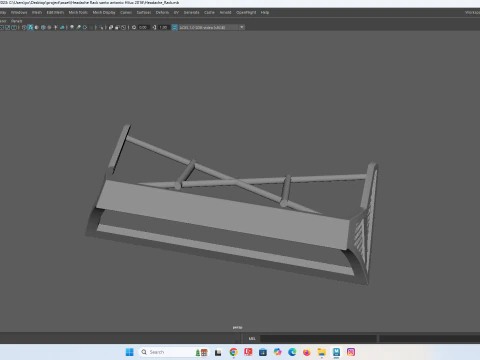
Task: Toggle Use Default Material icon
Action: 37,27
